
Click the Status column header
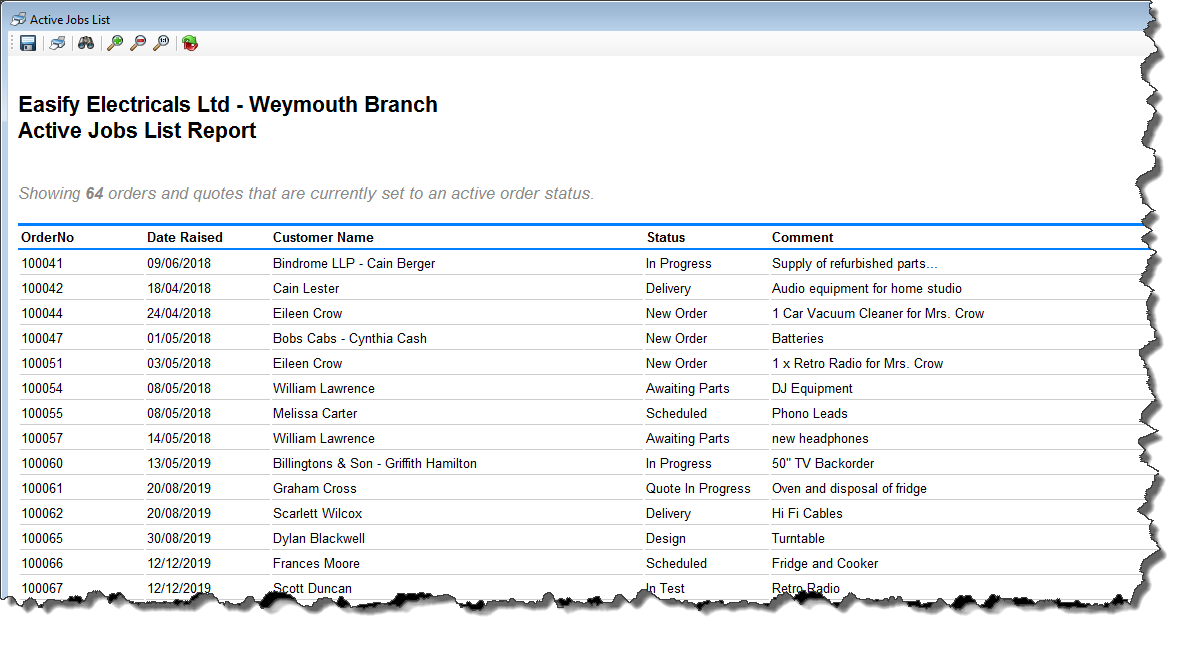coord(666,238)
